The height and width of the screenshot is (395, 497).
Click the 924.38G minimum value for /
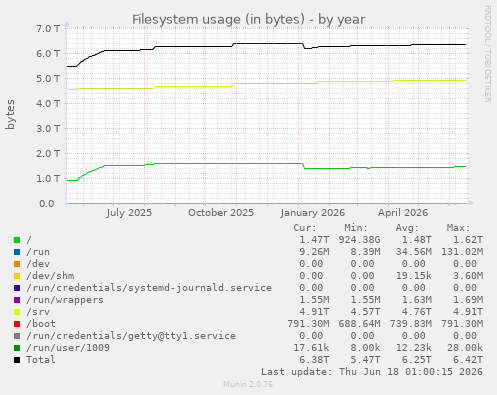pos(359,240)
